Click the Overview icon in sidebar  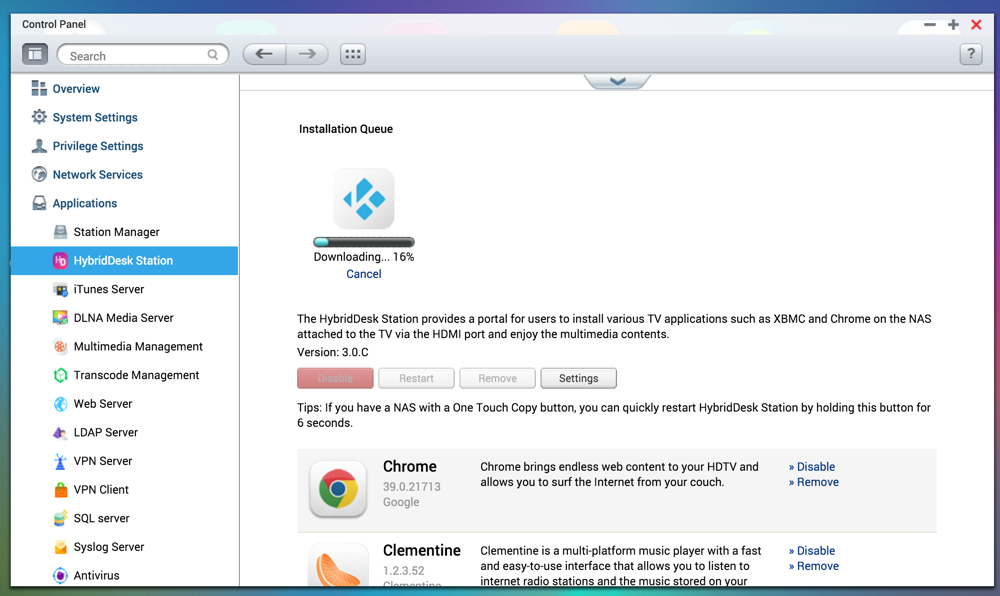point(39,89)
